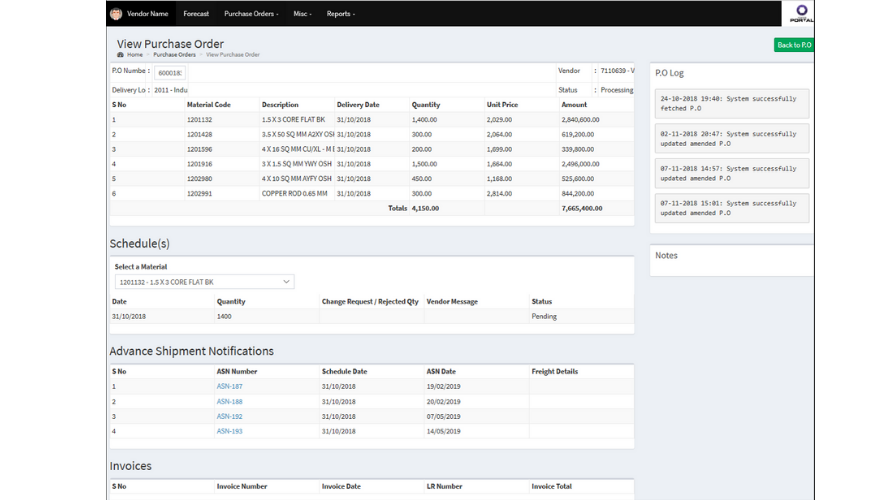Screen dimensions: 890x500
Task: Open the ASN-187 link
Action: click(x=229, y=386)
